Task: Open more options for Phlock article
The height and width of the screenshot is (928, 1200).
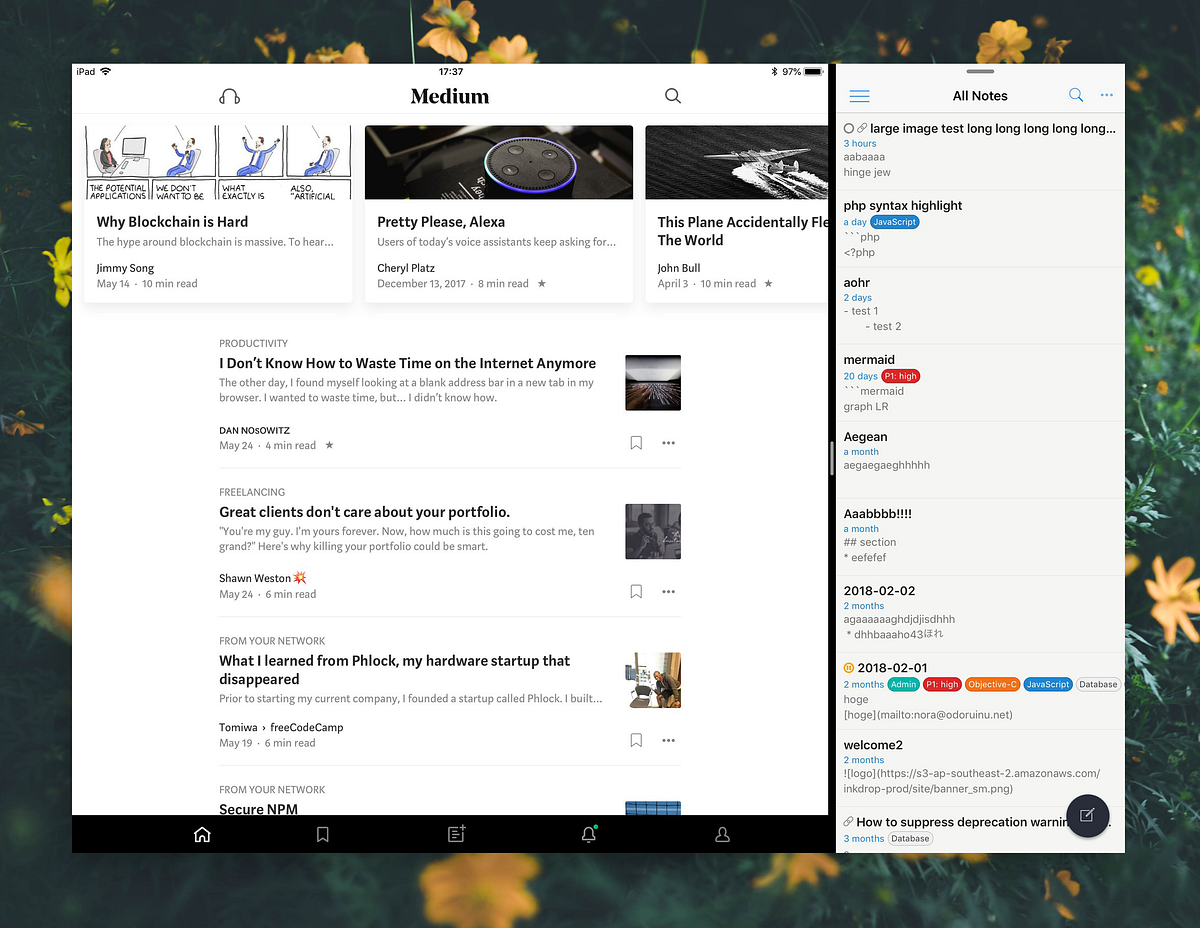Action: point(668,741)
